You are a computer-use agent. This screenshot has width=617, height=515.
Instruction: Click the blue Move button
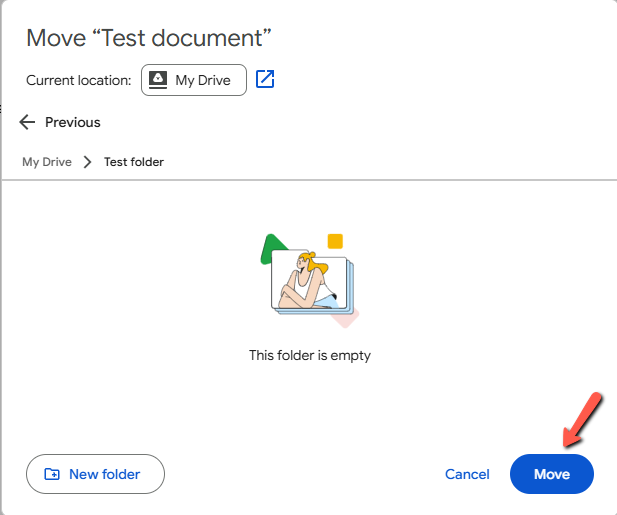tap(552, 474)
